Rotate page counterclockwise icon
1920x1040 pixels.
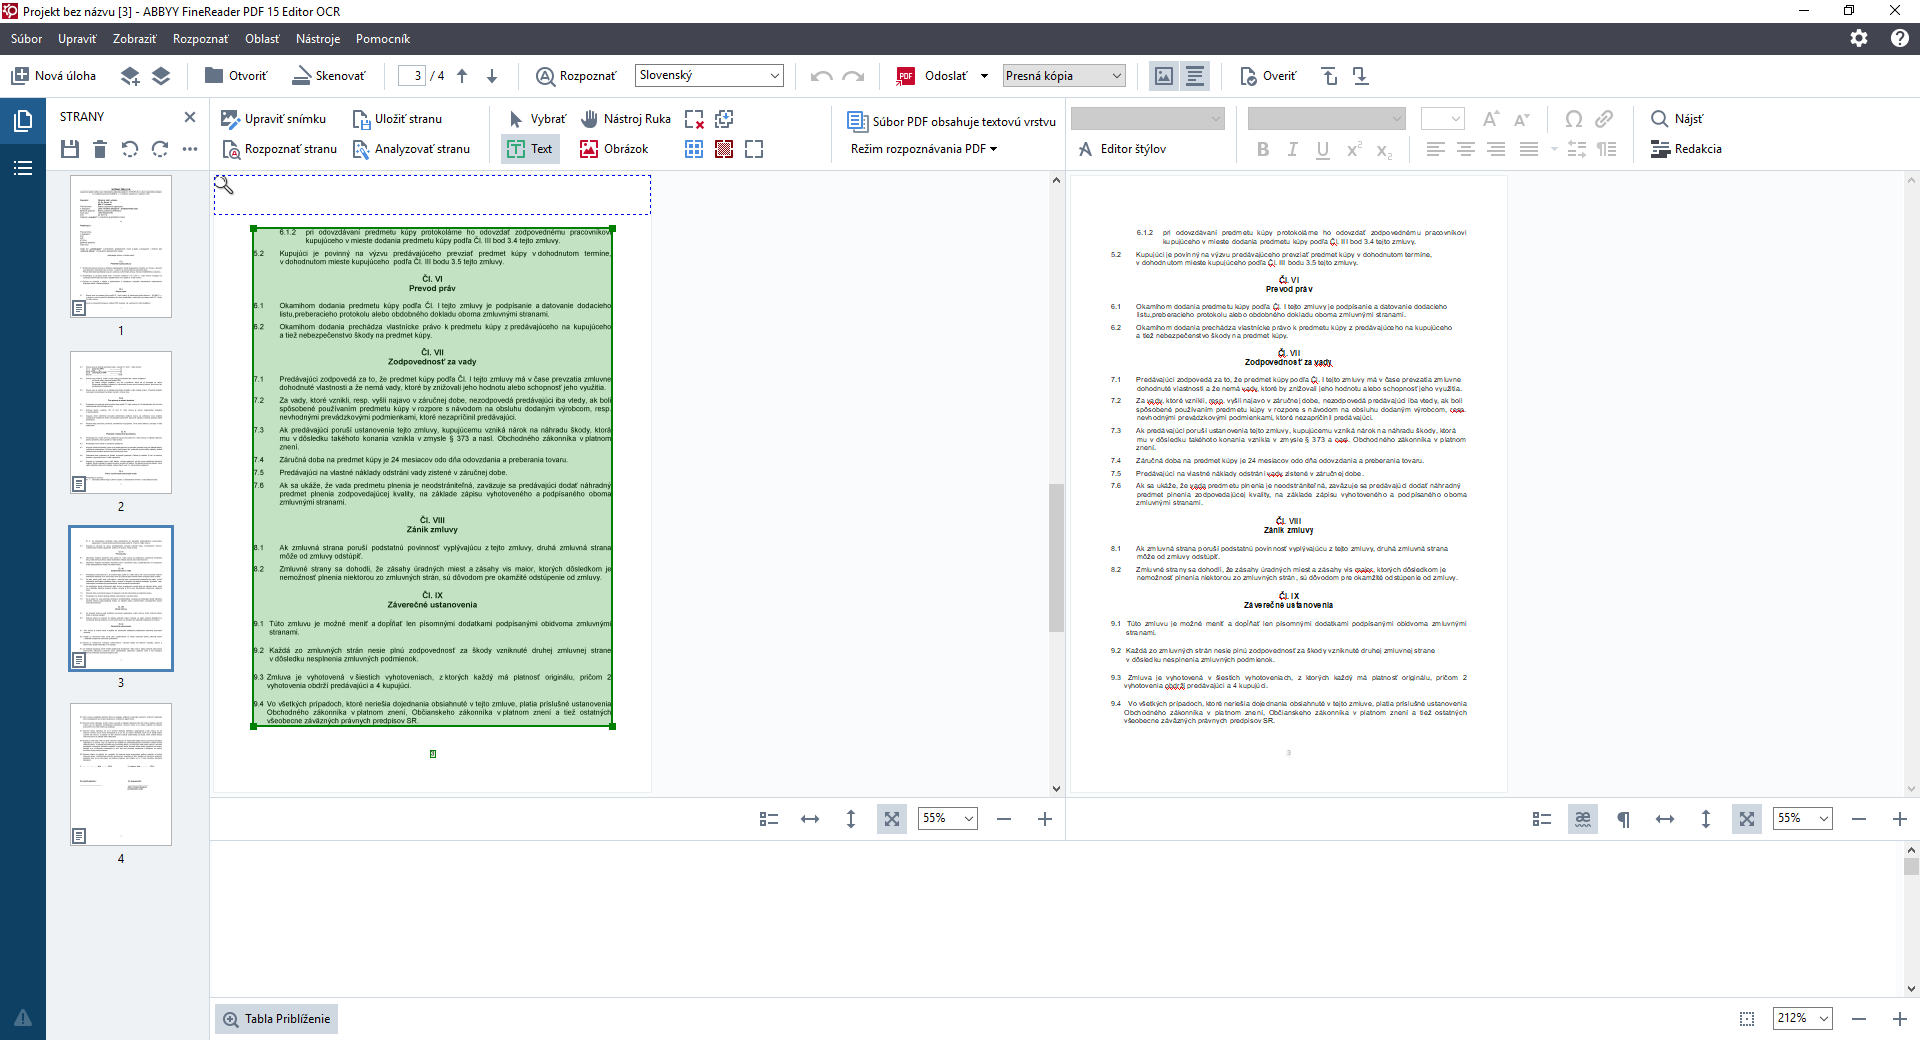130,149
